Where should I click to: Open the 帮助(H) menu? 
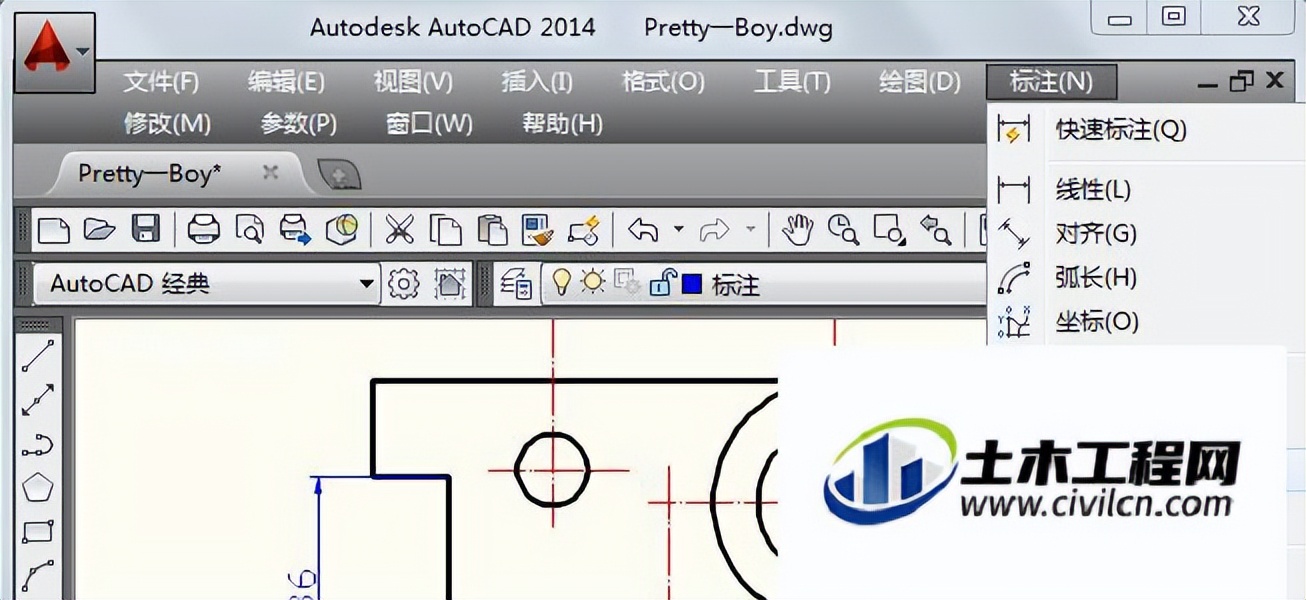pos(562,124)
